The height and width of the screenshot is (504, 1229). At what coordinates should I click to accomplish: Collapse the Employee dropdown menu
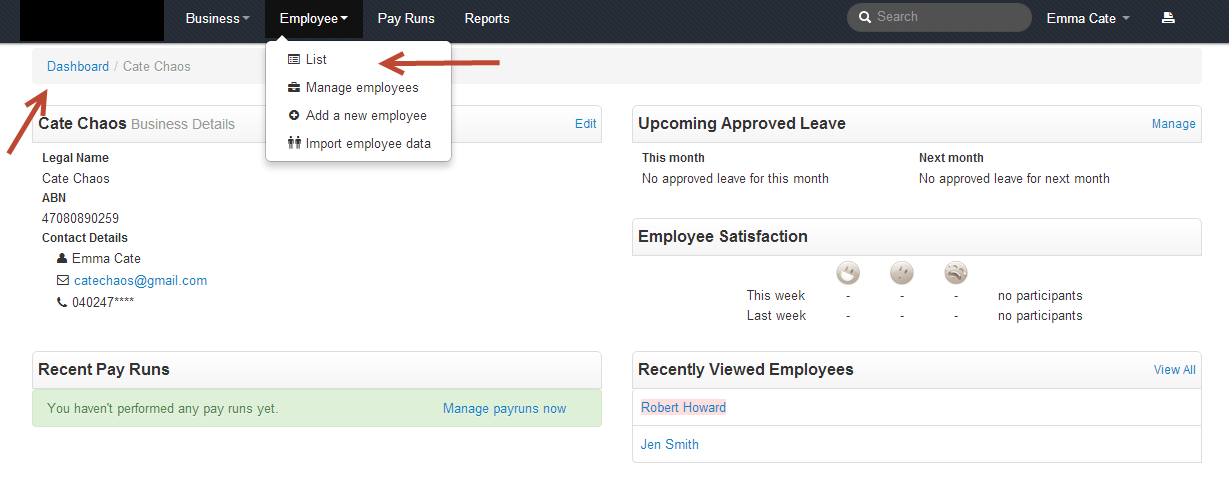point(313,18)
